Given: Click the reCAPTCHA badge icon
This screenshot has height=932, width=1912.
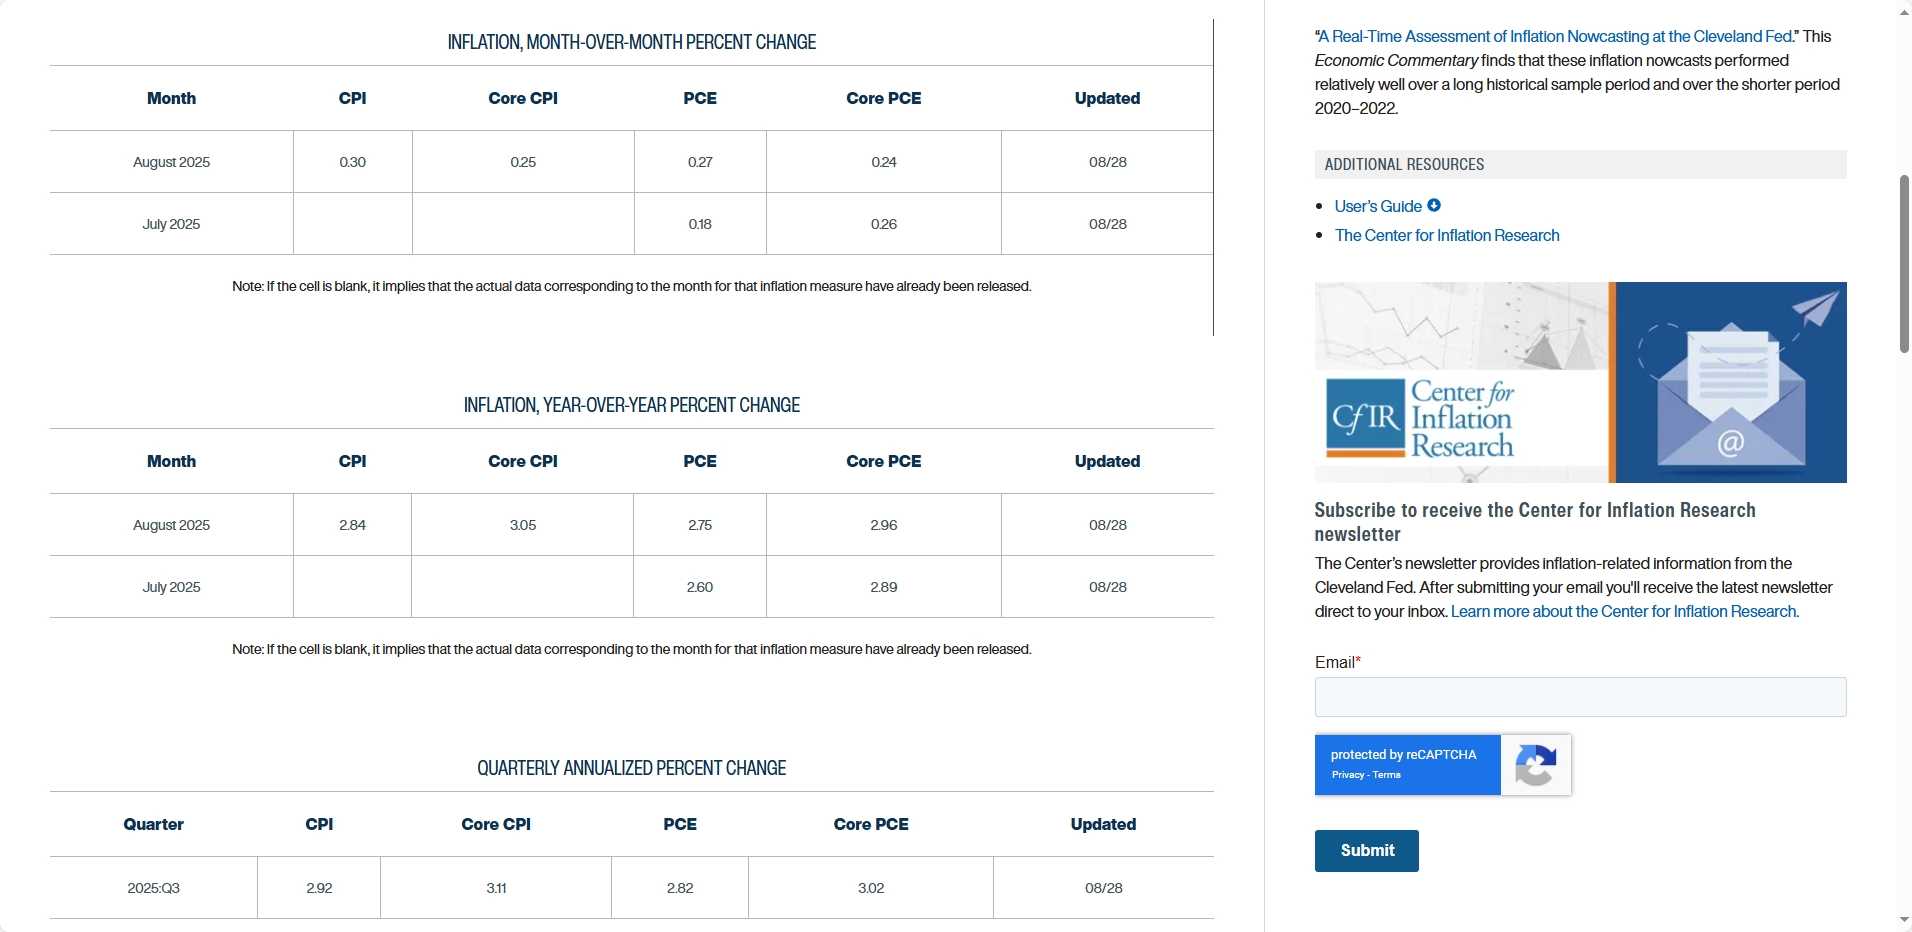Looking at the screenshot, I should [1536, 765].
